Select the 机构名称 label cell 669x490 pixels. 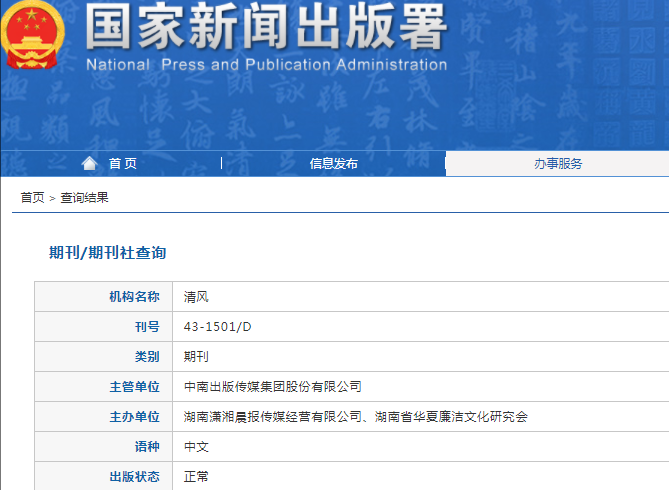(x=134, y=297)
